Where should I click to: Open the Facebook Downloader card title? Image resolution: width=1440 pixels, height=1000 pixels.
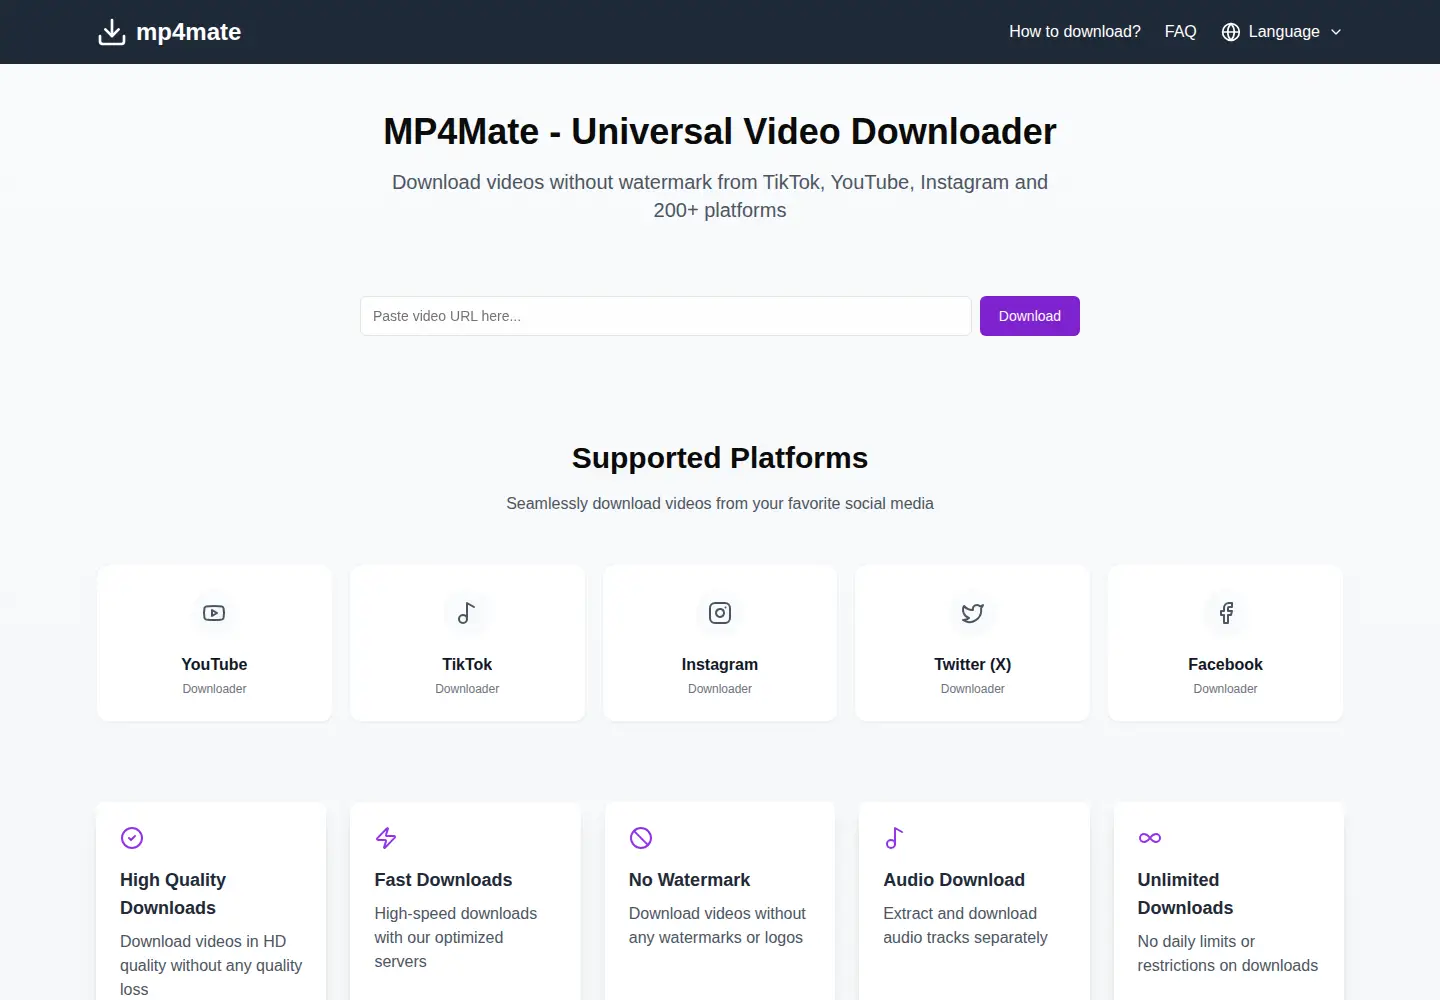pyautogui.click(x=1226, y=664)
